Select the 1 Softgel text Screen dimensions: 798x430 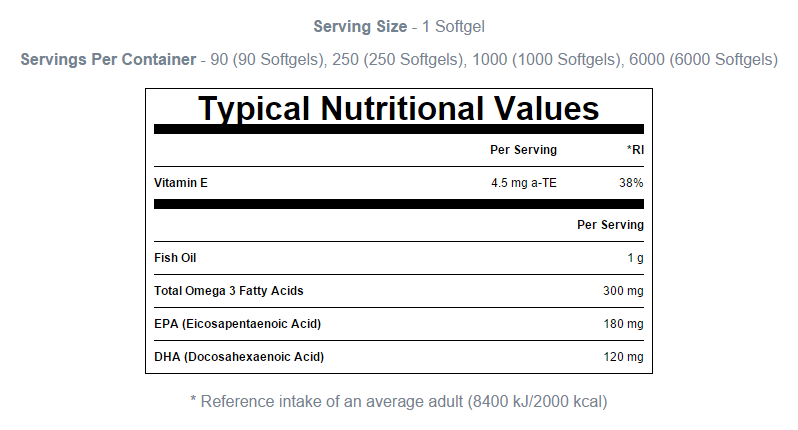click(x=452, y=26)
